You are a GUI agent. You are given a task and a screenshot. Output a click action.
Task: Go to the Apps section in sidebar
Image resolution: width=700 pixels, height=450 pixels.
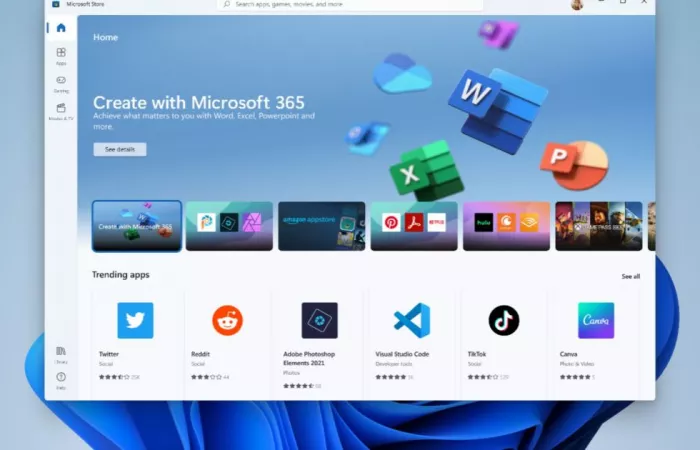[x=61, y=55]
